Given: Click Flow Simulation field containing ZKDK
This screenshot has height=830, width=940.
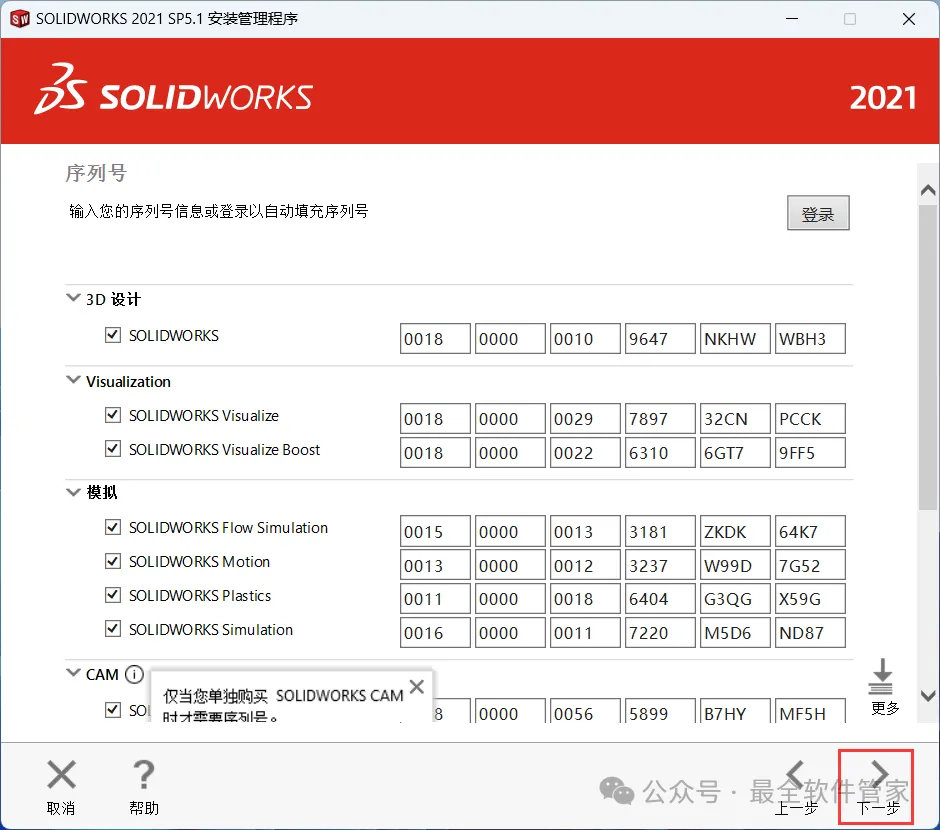Looking at the screenshot, I should pyautogui.click(x=735, y=531).
